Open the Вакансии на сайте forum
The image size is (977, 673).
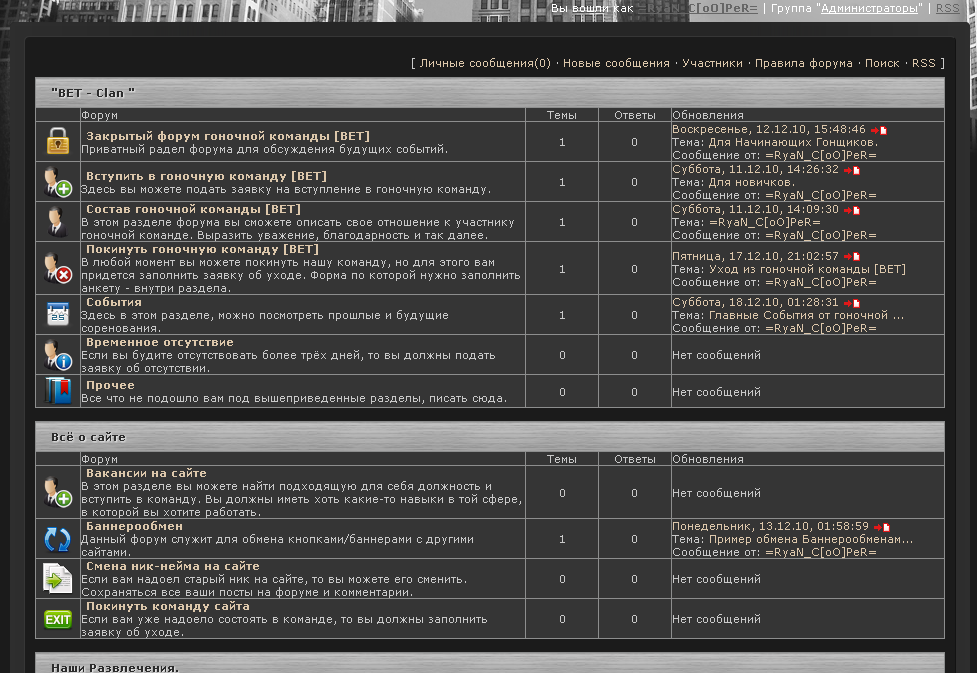(146, 473)
